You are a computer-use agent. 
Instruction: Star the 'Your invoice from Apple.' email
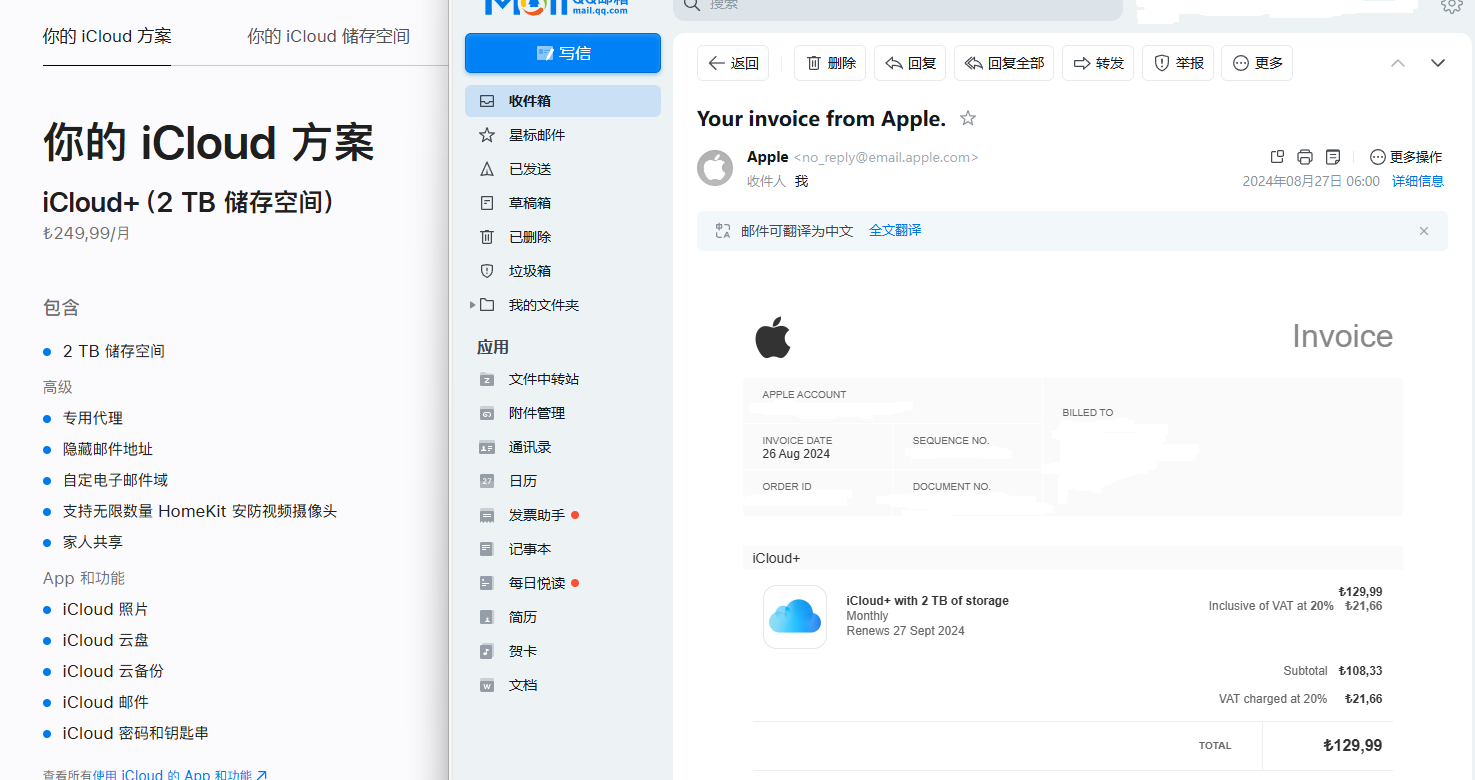tap(967, 119)
